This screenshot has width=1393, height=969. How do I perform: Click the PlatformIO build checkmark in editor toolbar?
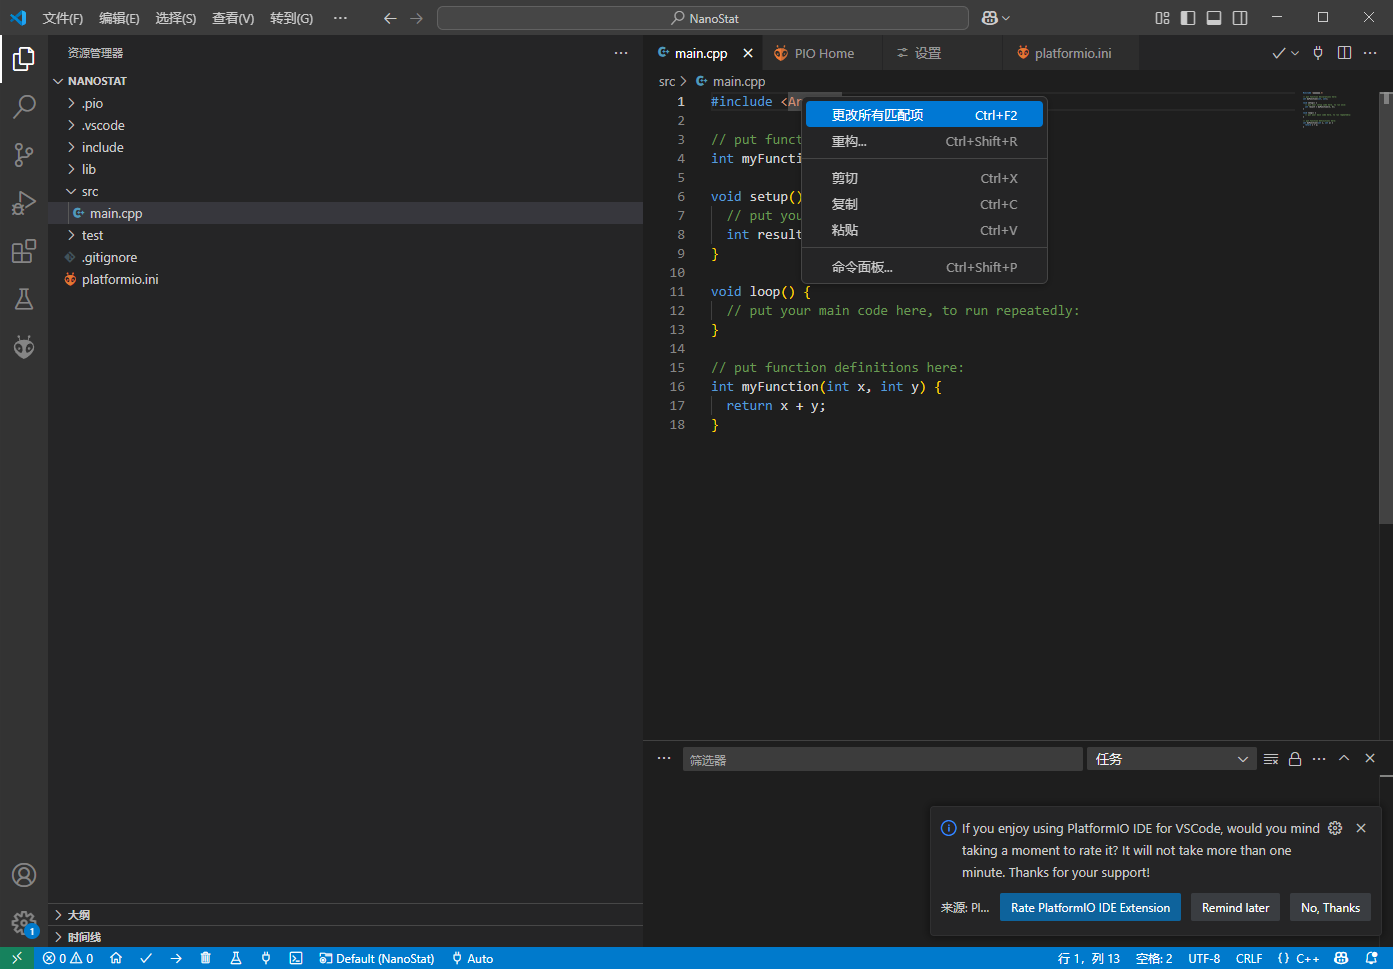click(x=1278, y=53)
